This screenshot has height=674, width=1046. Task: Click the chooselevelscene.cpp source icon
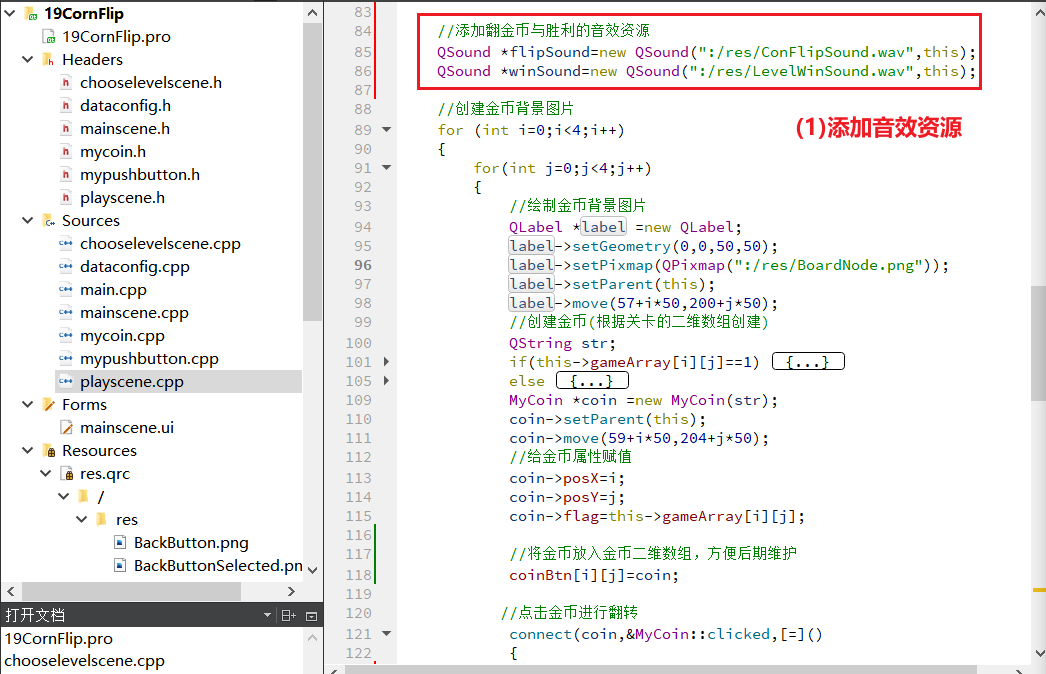[x=65, y=244]
